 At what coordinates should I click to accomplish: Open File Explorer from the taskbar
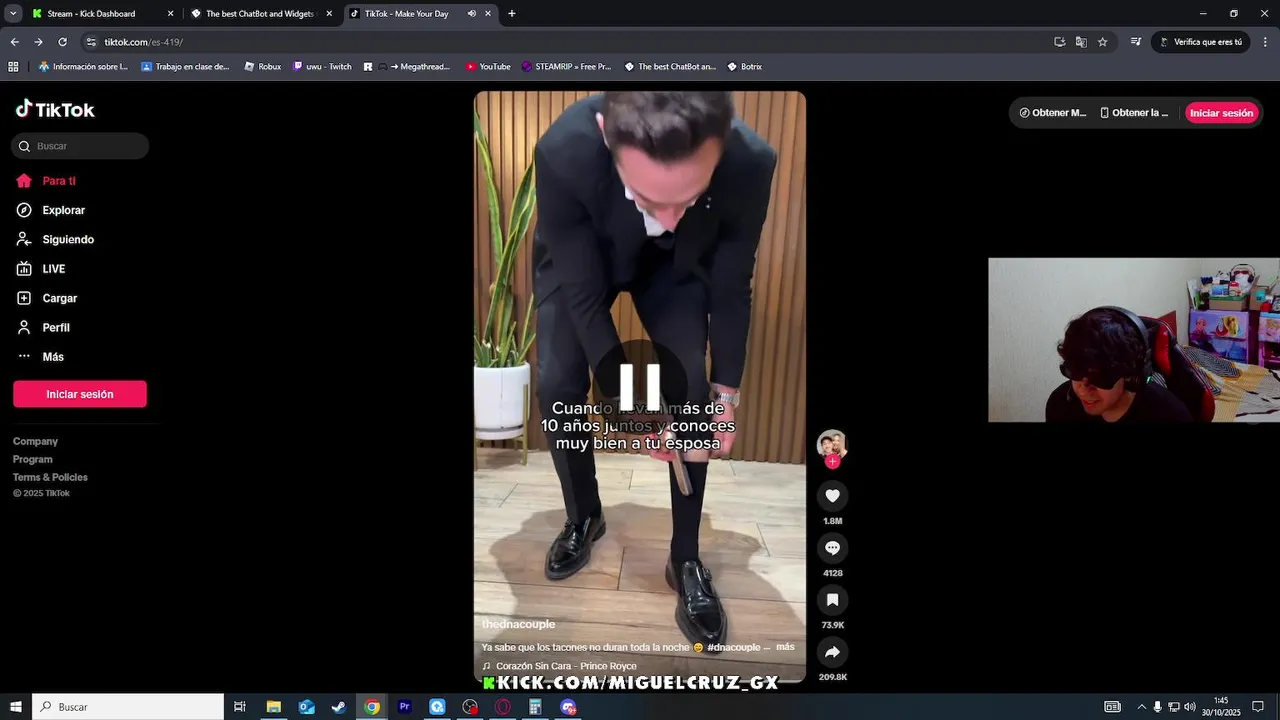[x=273, y=707]
